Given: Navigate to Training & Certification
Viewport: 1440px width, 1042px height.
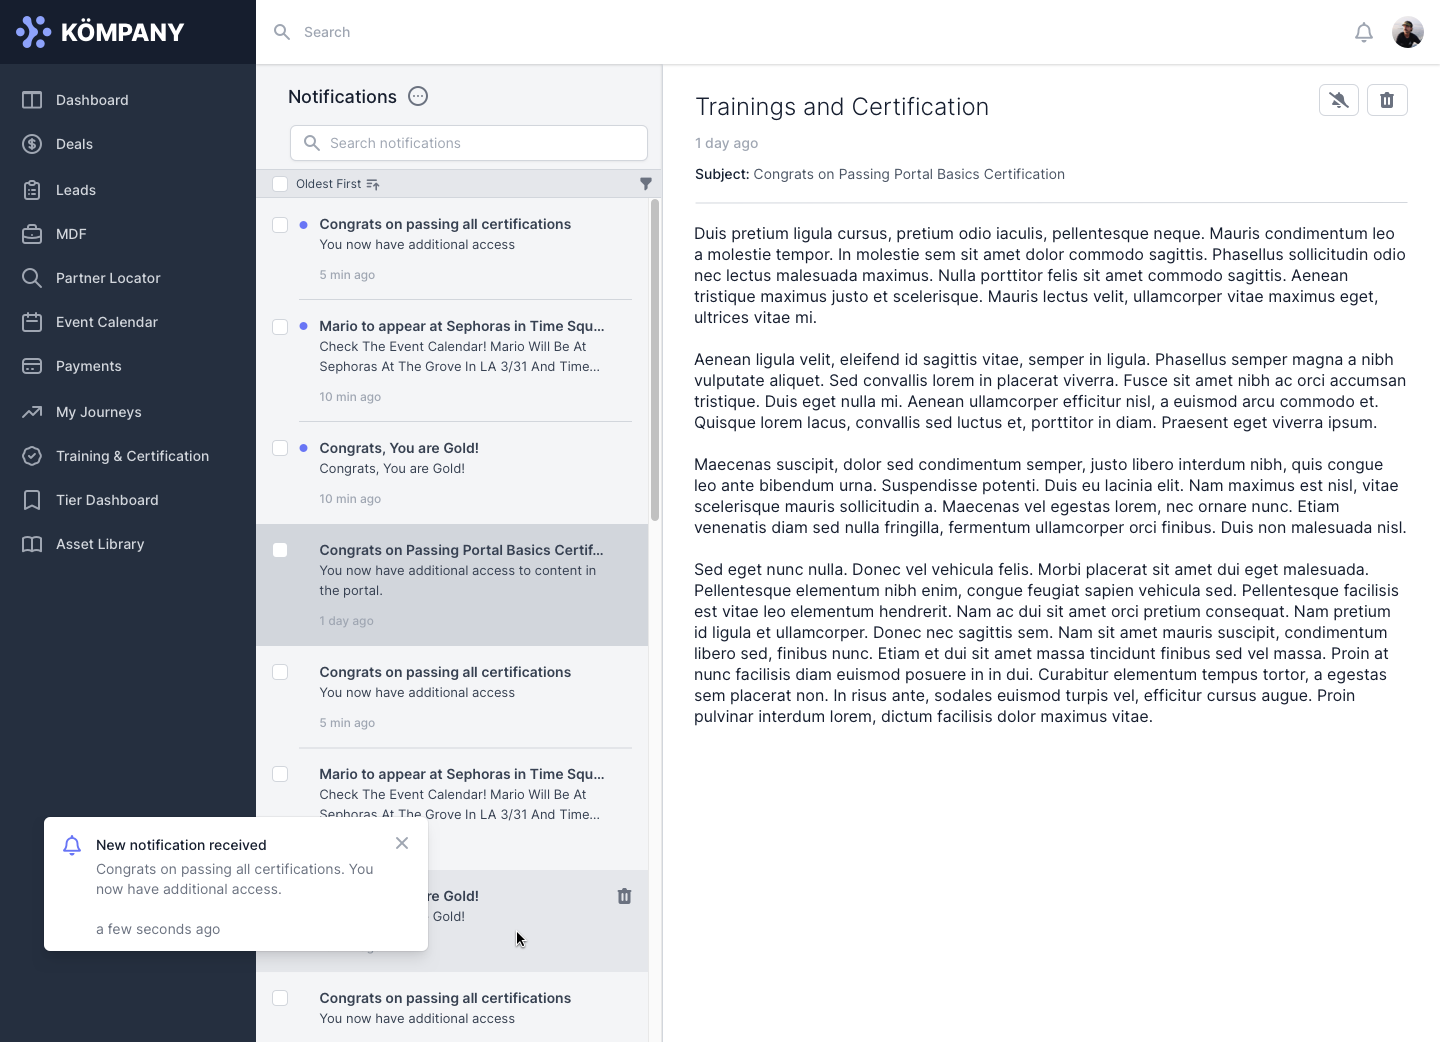Looking at the screenshot, I should [135, 456].
